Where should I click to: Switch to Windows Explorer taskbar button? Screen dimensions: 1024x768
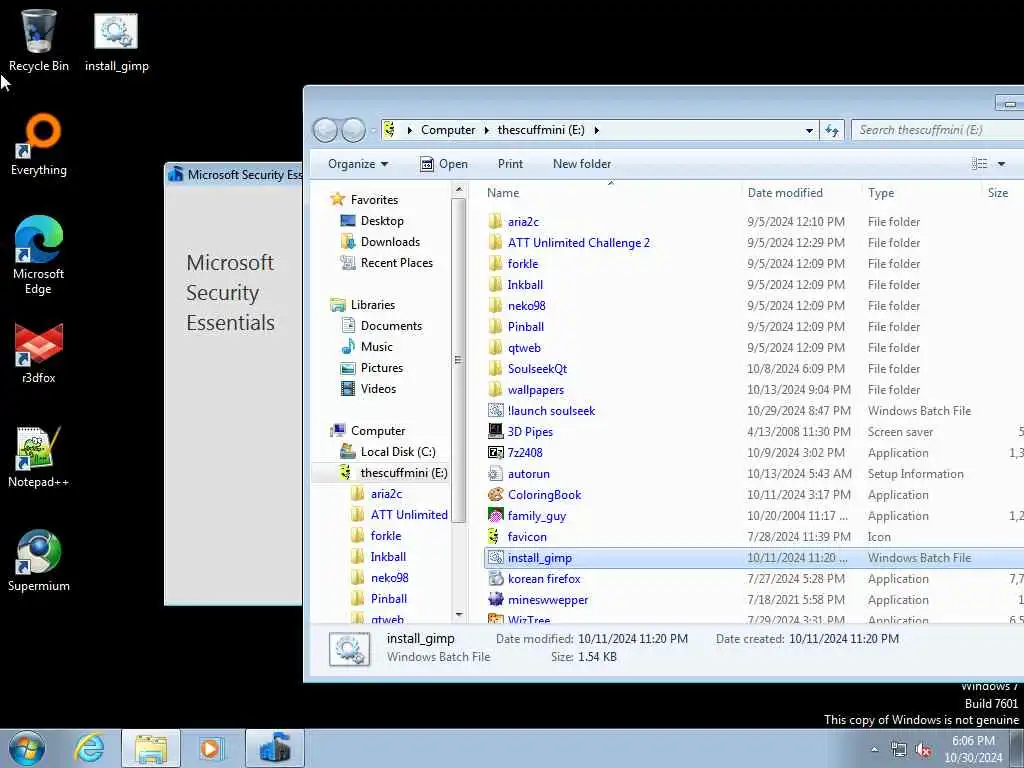[151, 748]
